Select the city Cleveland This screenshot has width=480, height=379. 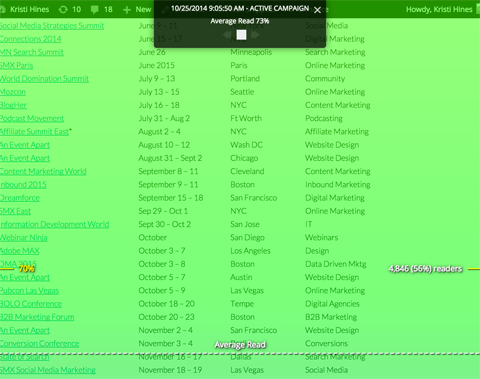(x=247, y=171)
